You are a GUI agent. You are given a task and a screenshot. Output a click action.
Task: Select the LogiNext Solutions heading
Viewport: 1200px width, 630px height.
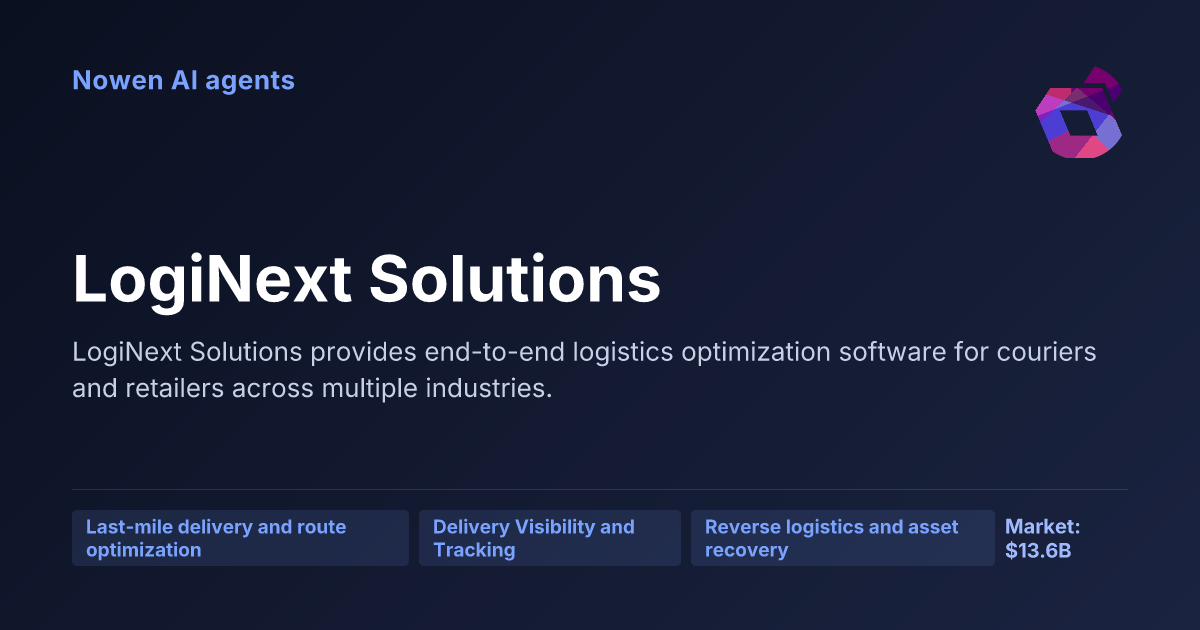pos(366,278)
